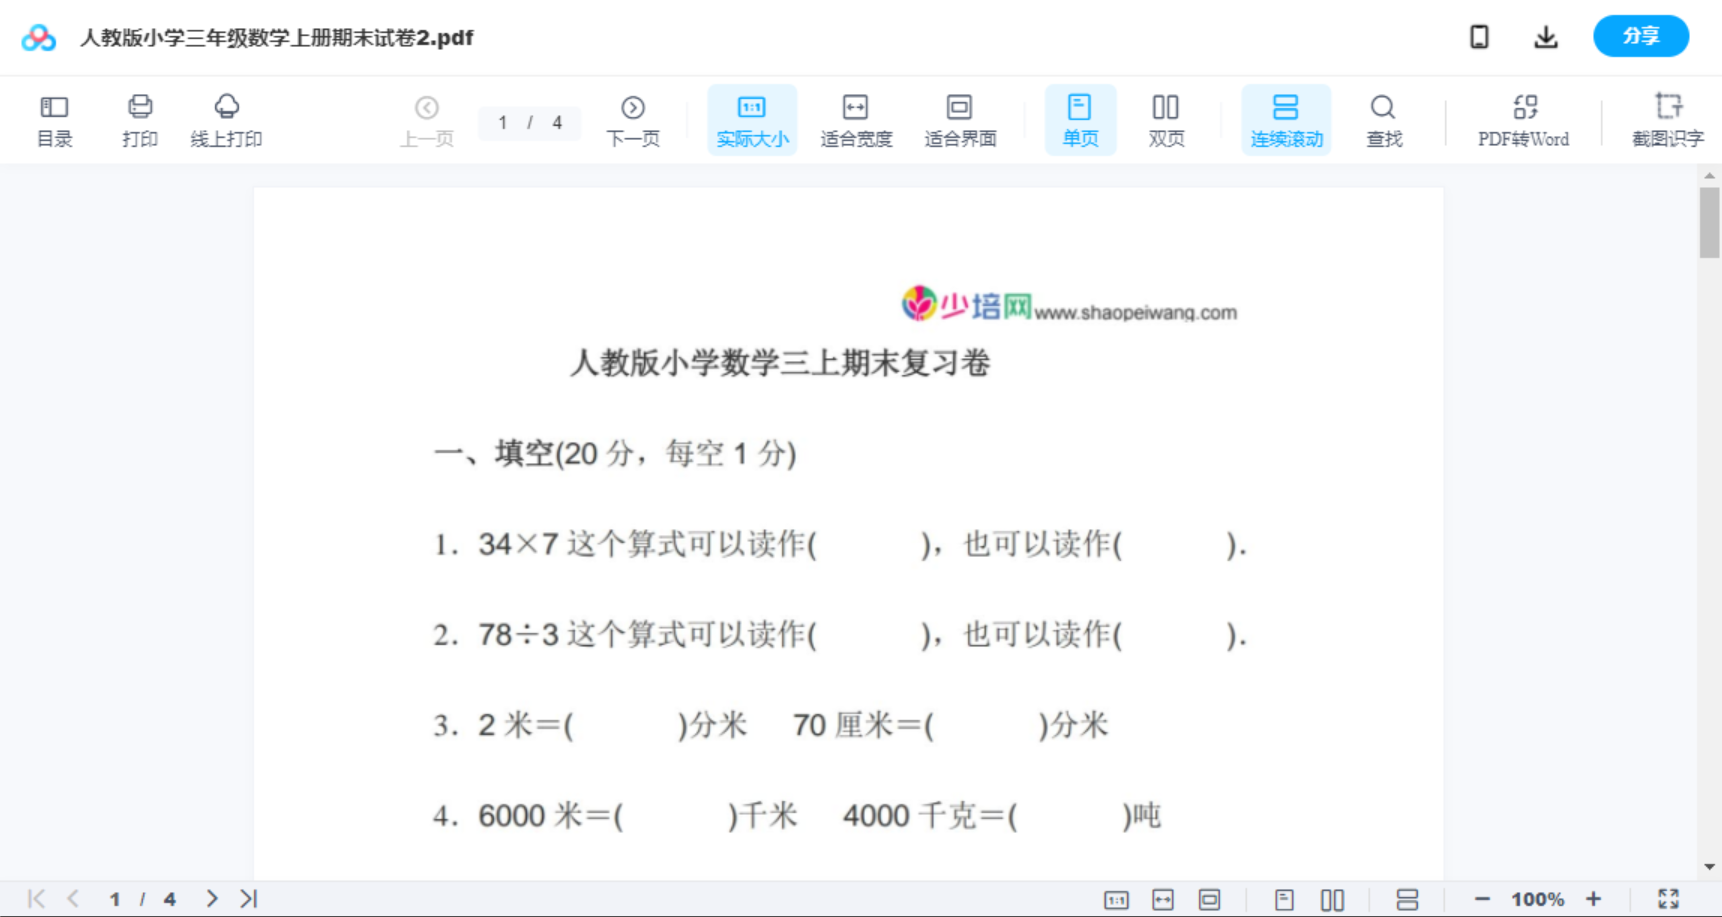
Task: Zoom in with the plus control
Action: coord(1594,898)
